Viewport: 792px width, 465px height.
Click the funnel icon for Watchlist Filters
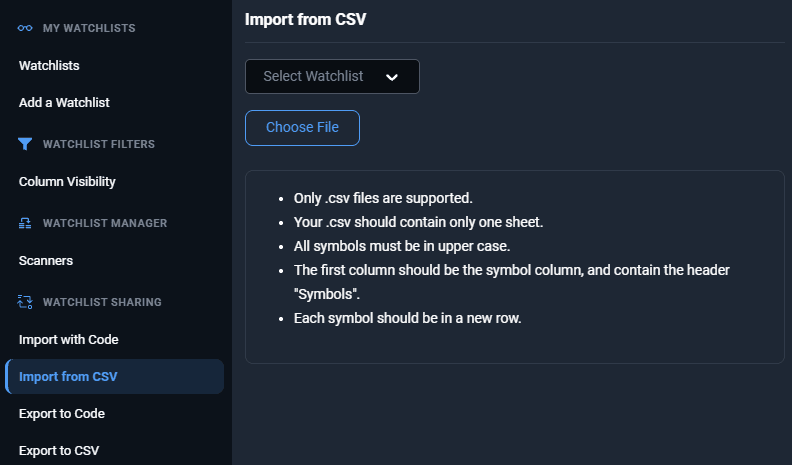(25, 144)
